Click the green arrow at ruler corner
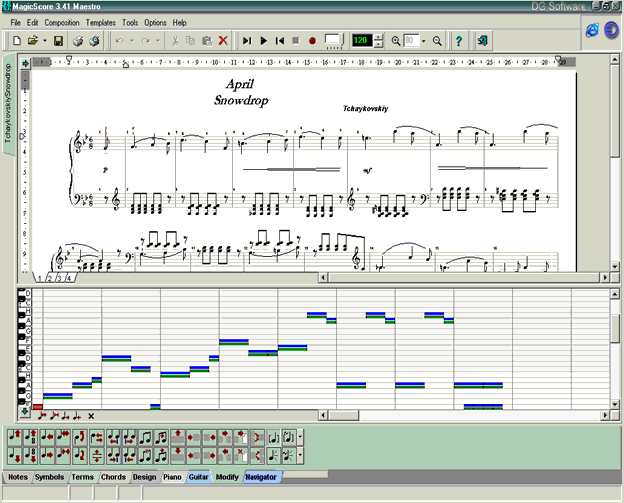The image size is (624, 503). point(25,63)
